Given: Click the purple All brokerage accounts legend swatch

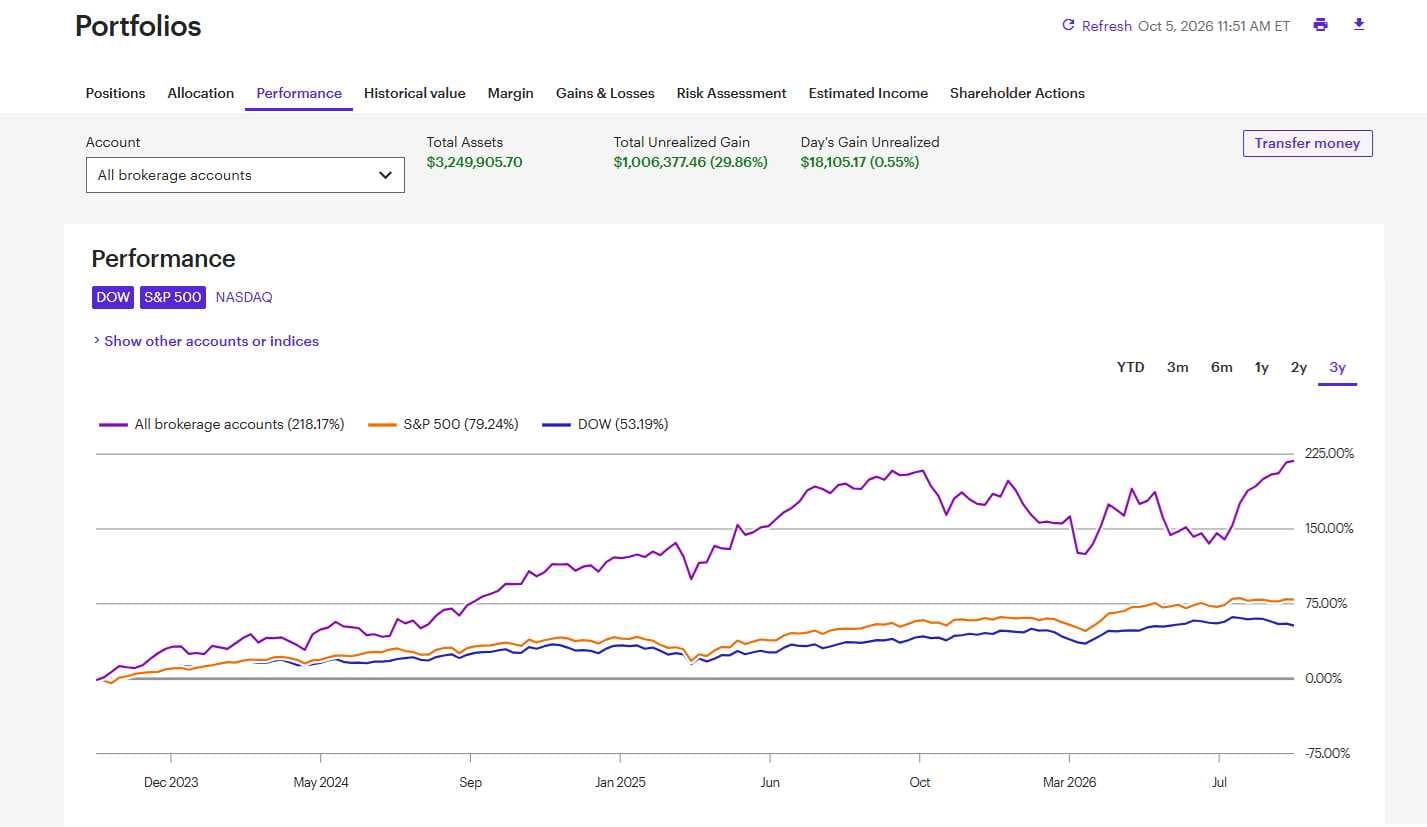Looking at the screenshot, I should coord(113,425).
